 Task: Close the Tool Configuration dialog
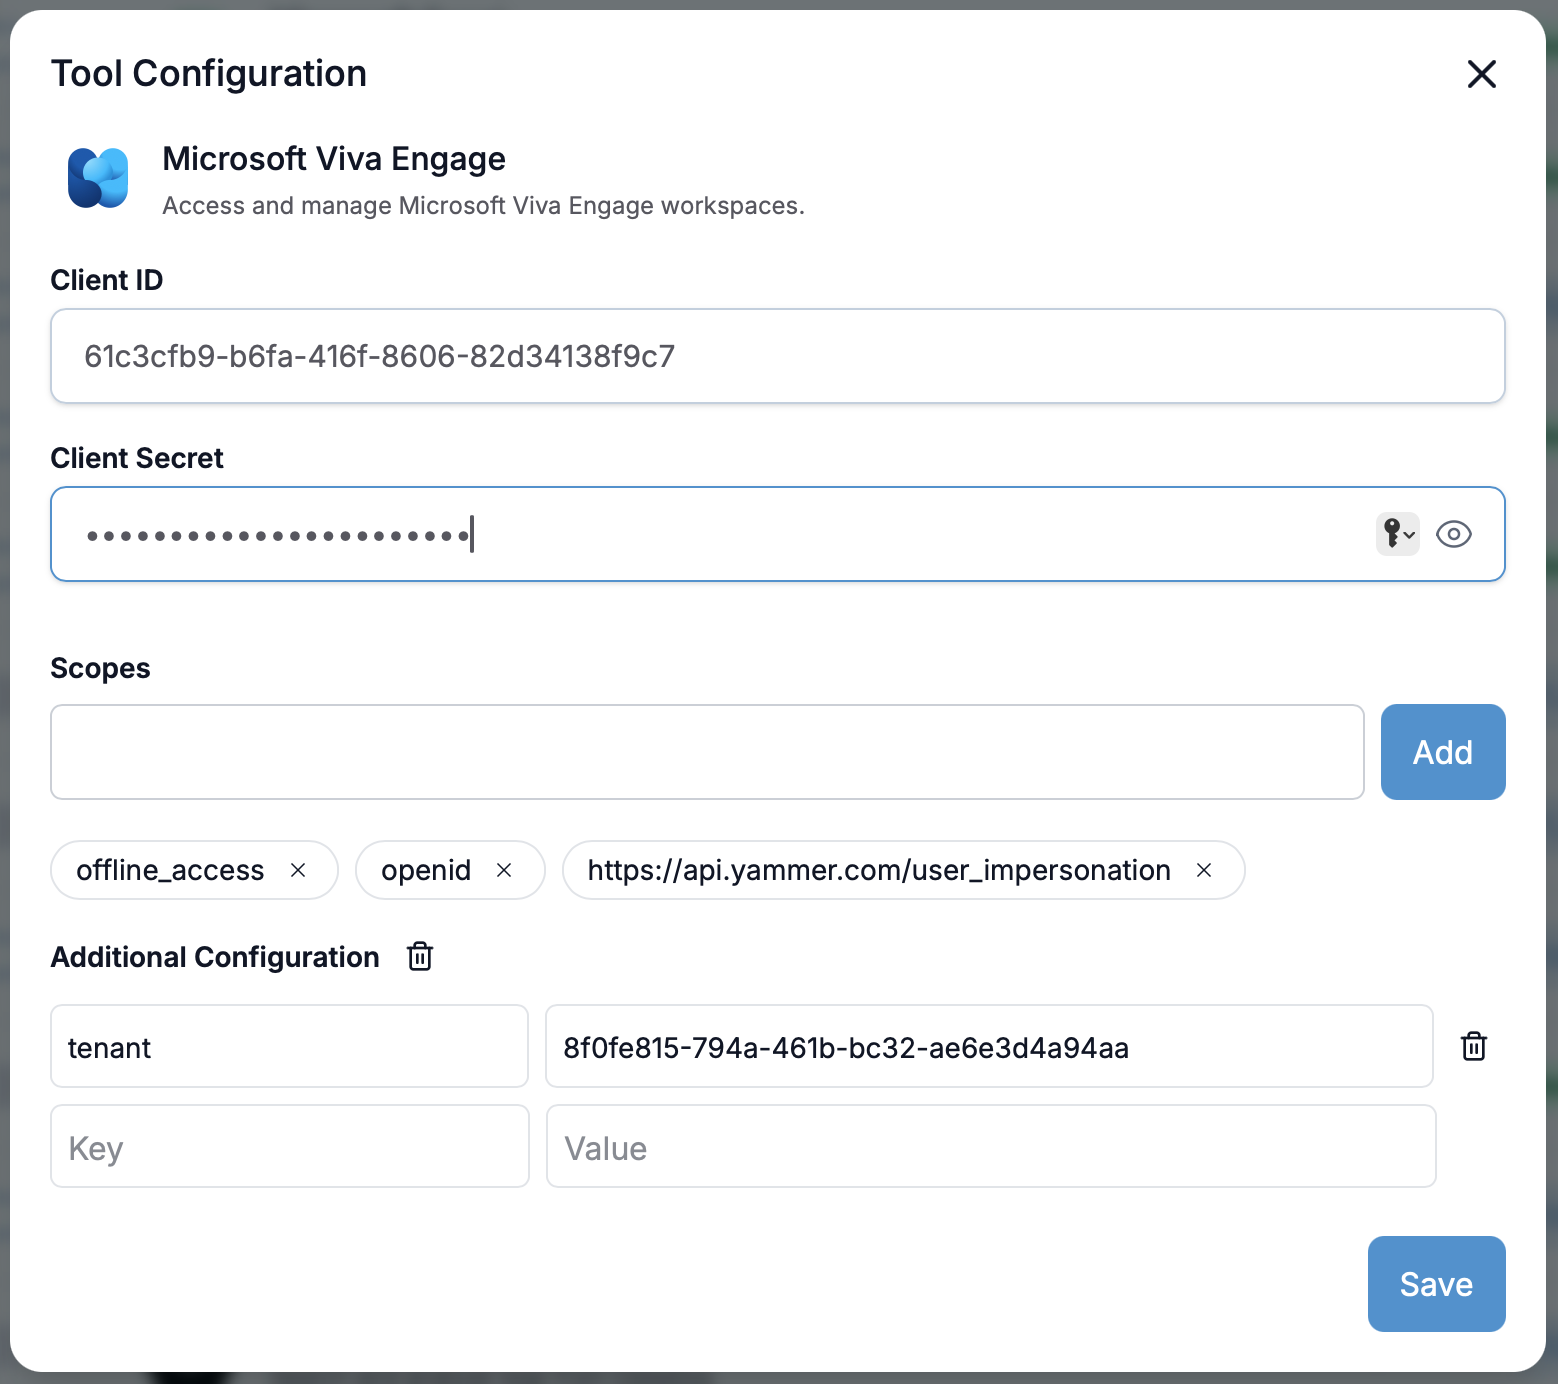(x=1481, y=74)
